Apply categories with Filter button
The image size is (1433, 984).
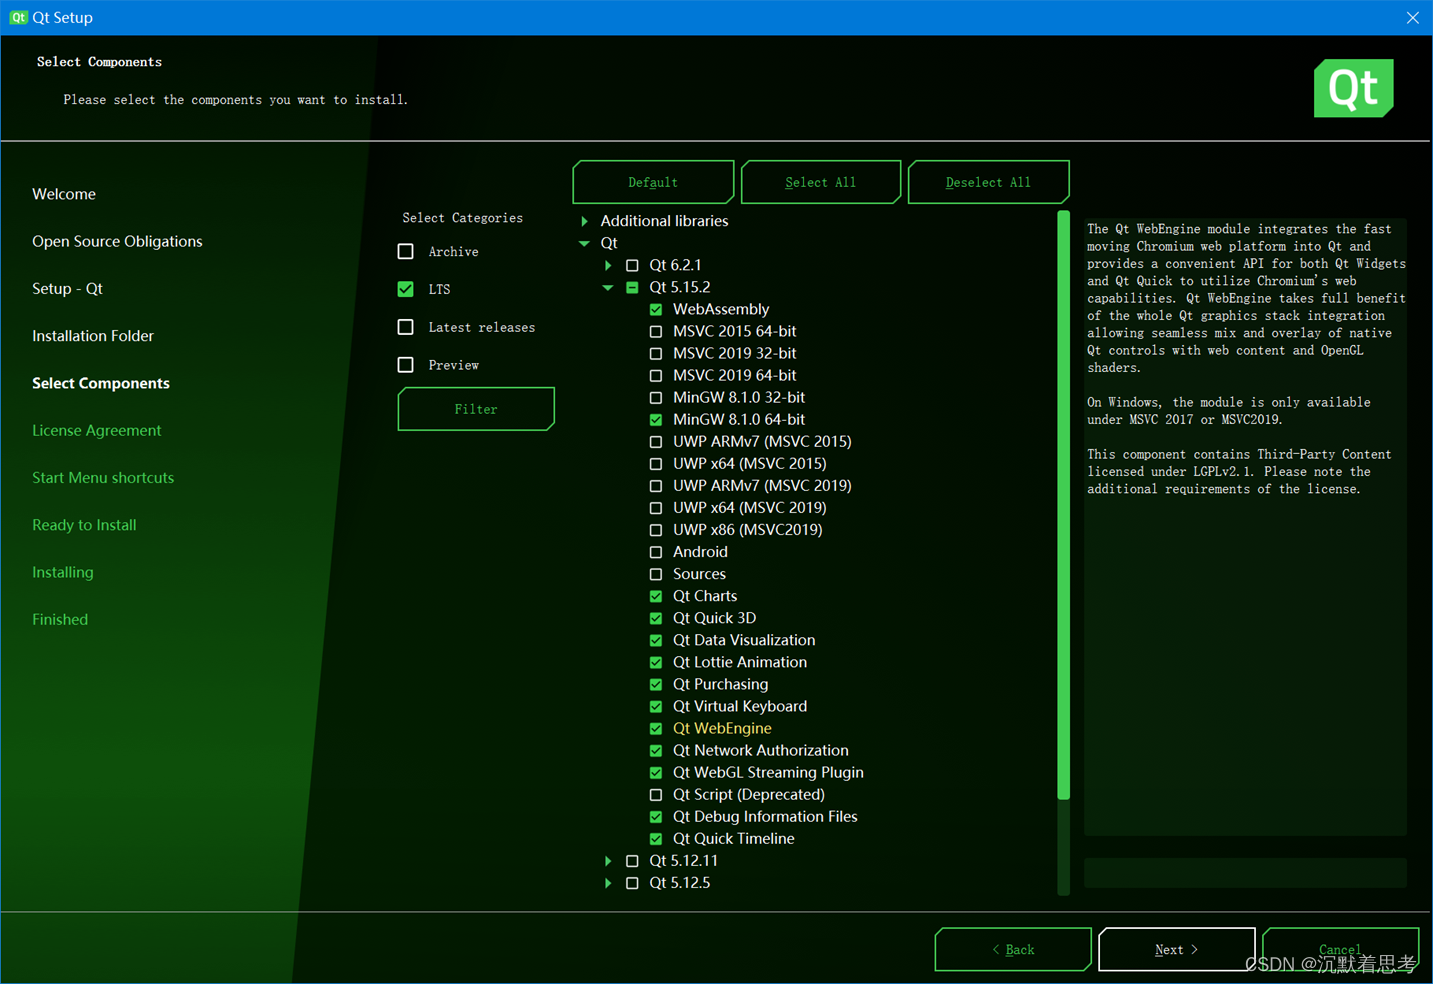[x=476, y=409]
